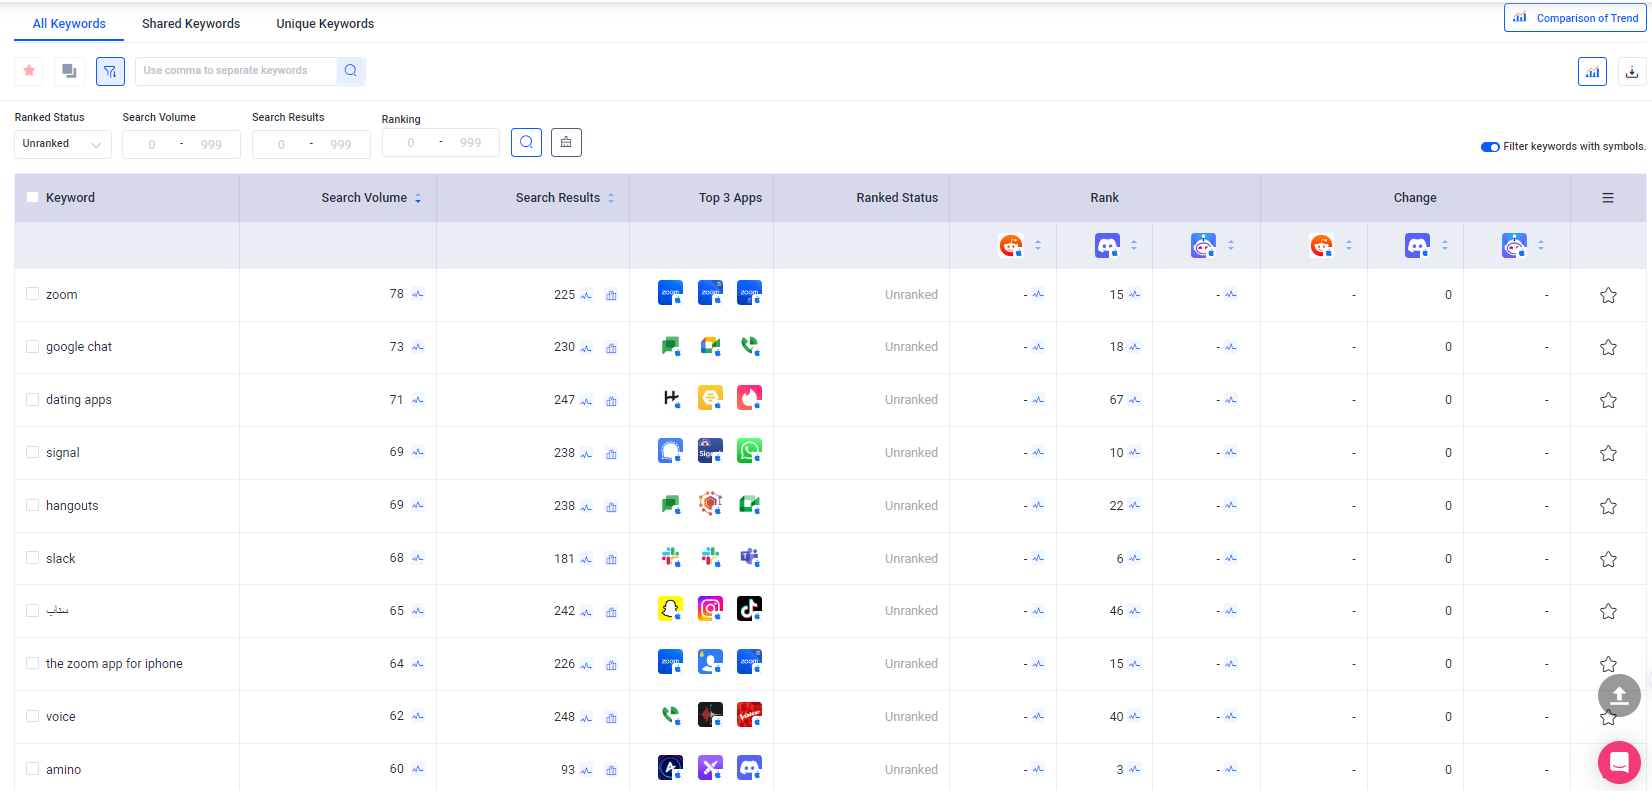Image resolution: width=1652 pixels, height=791 pixels.
Task: Click Search Volume minimum input field
Action: 152,145
